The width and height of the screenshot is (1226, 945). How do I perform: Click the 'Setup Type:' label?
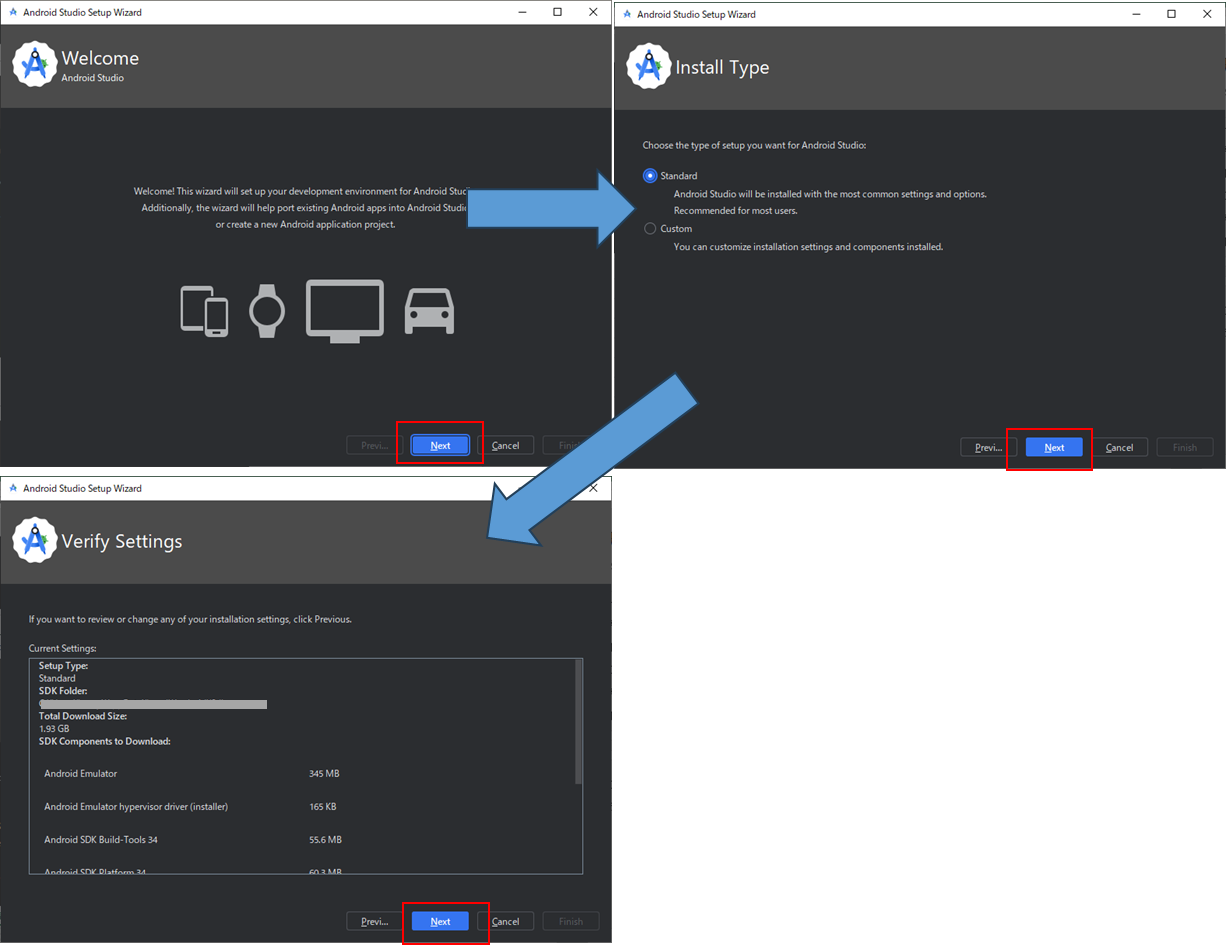(63, 666)
